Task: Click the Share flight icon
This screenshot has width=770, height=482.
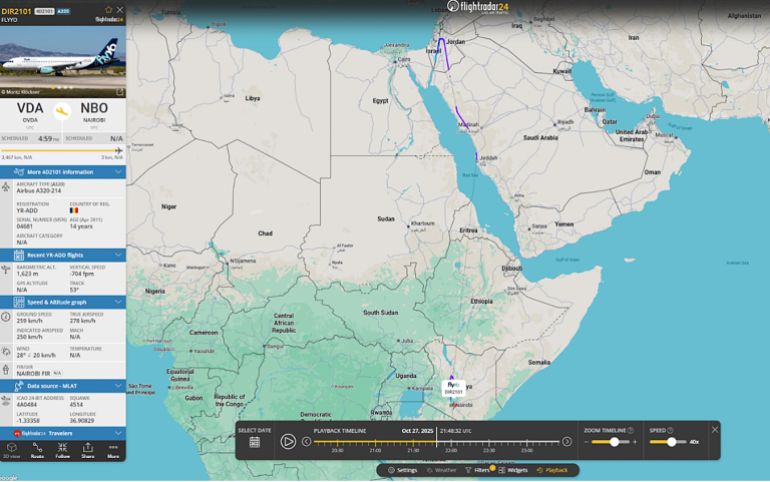Action: pyautogui.click(x=87, y=449)
